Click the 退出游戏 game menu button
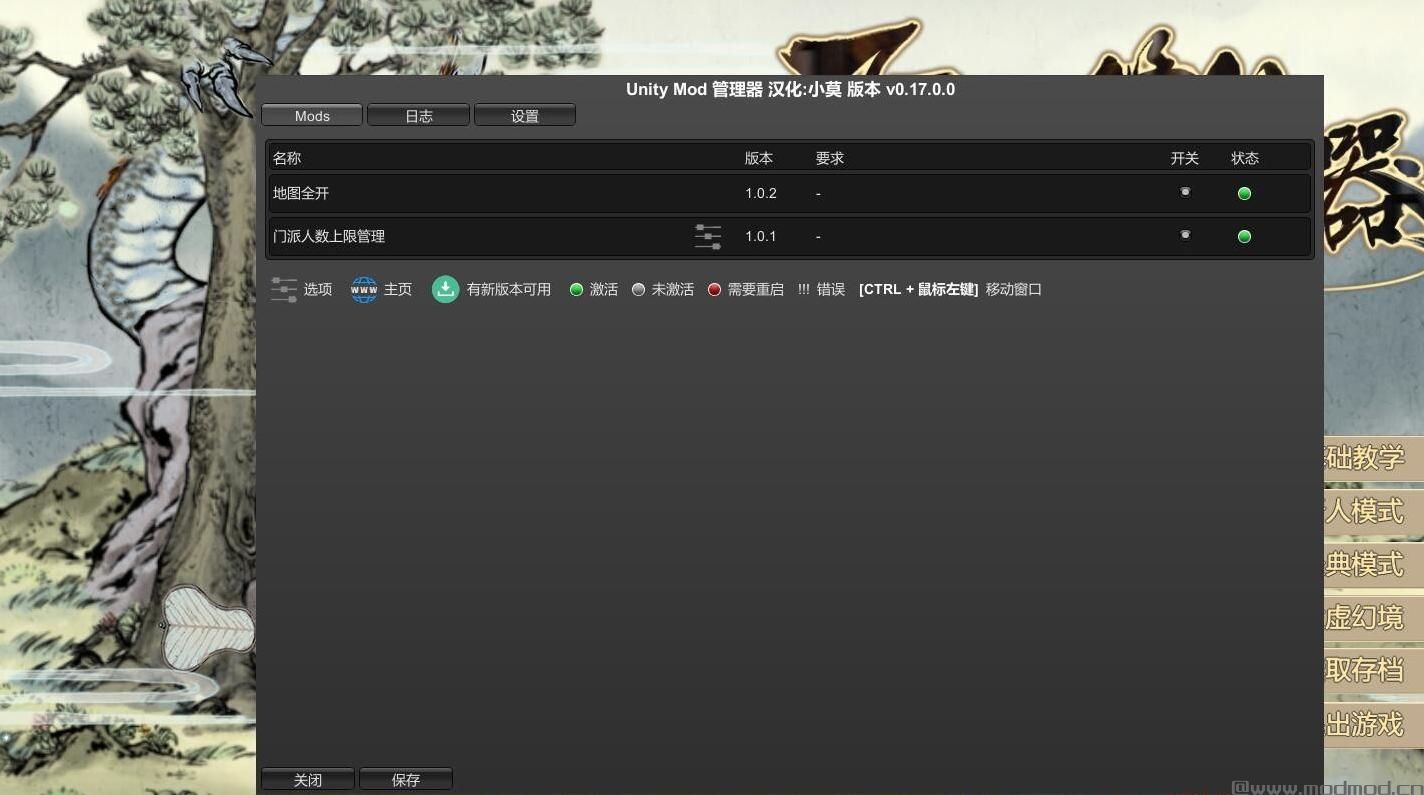This screenshot has height=795, width=1424. pyautogui.click(x=1373, y=723)
